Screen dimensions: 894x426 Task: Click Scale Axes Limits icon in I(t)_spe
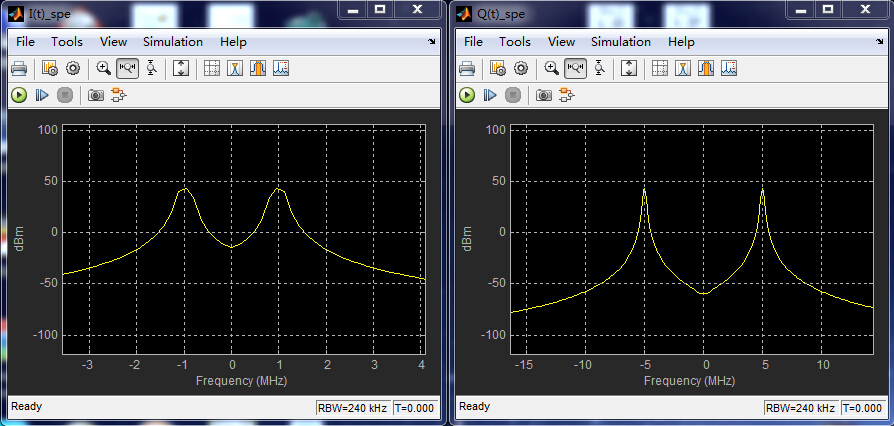pyautogui.click(x=181, y=68)
